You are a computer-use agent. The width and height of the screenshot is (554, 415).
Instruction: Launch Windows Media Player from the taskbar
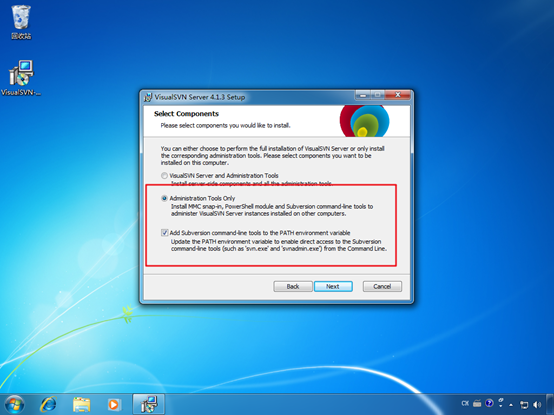[114, 405]
